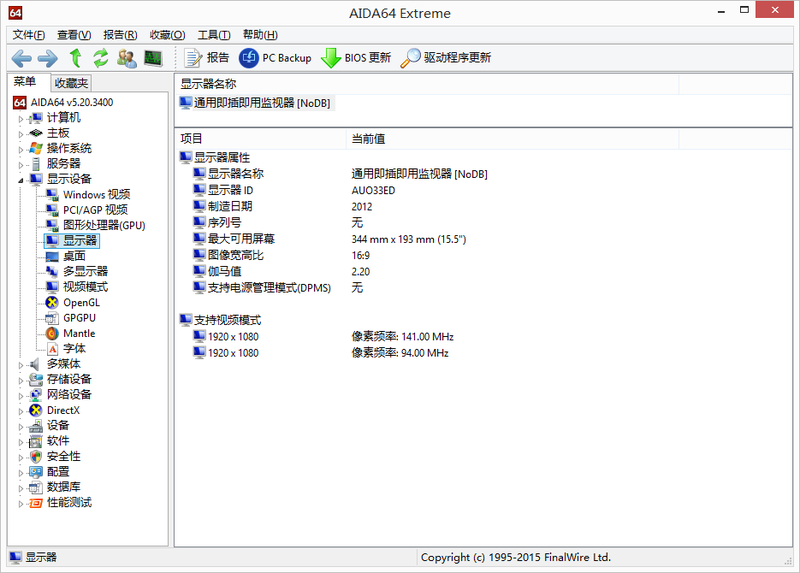Click the 存储设备 storage icon
Screen dimensions: 800x573
point(35,379)
